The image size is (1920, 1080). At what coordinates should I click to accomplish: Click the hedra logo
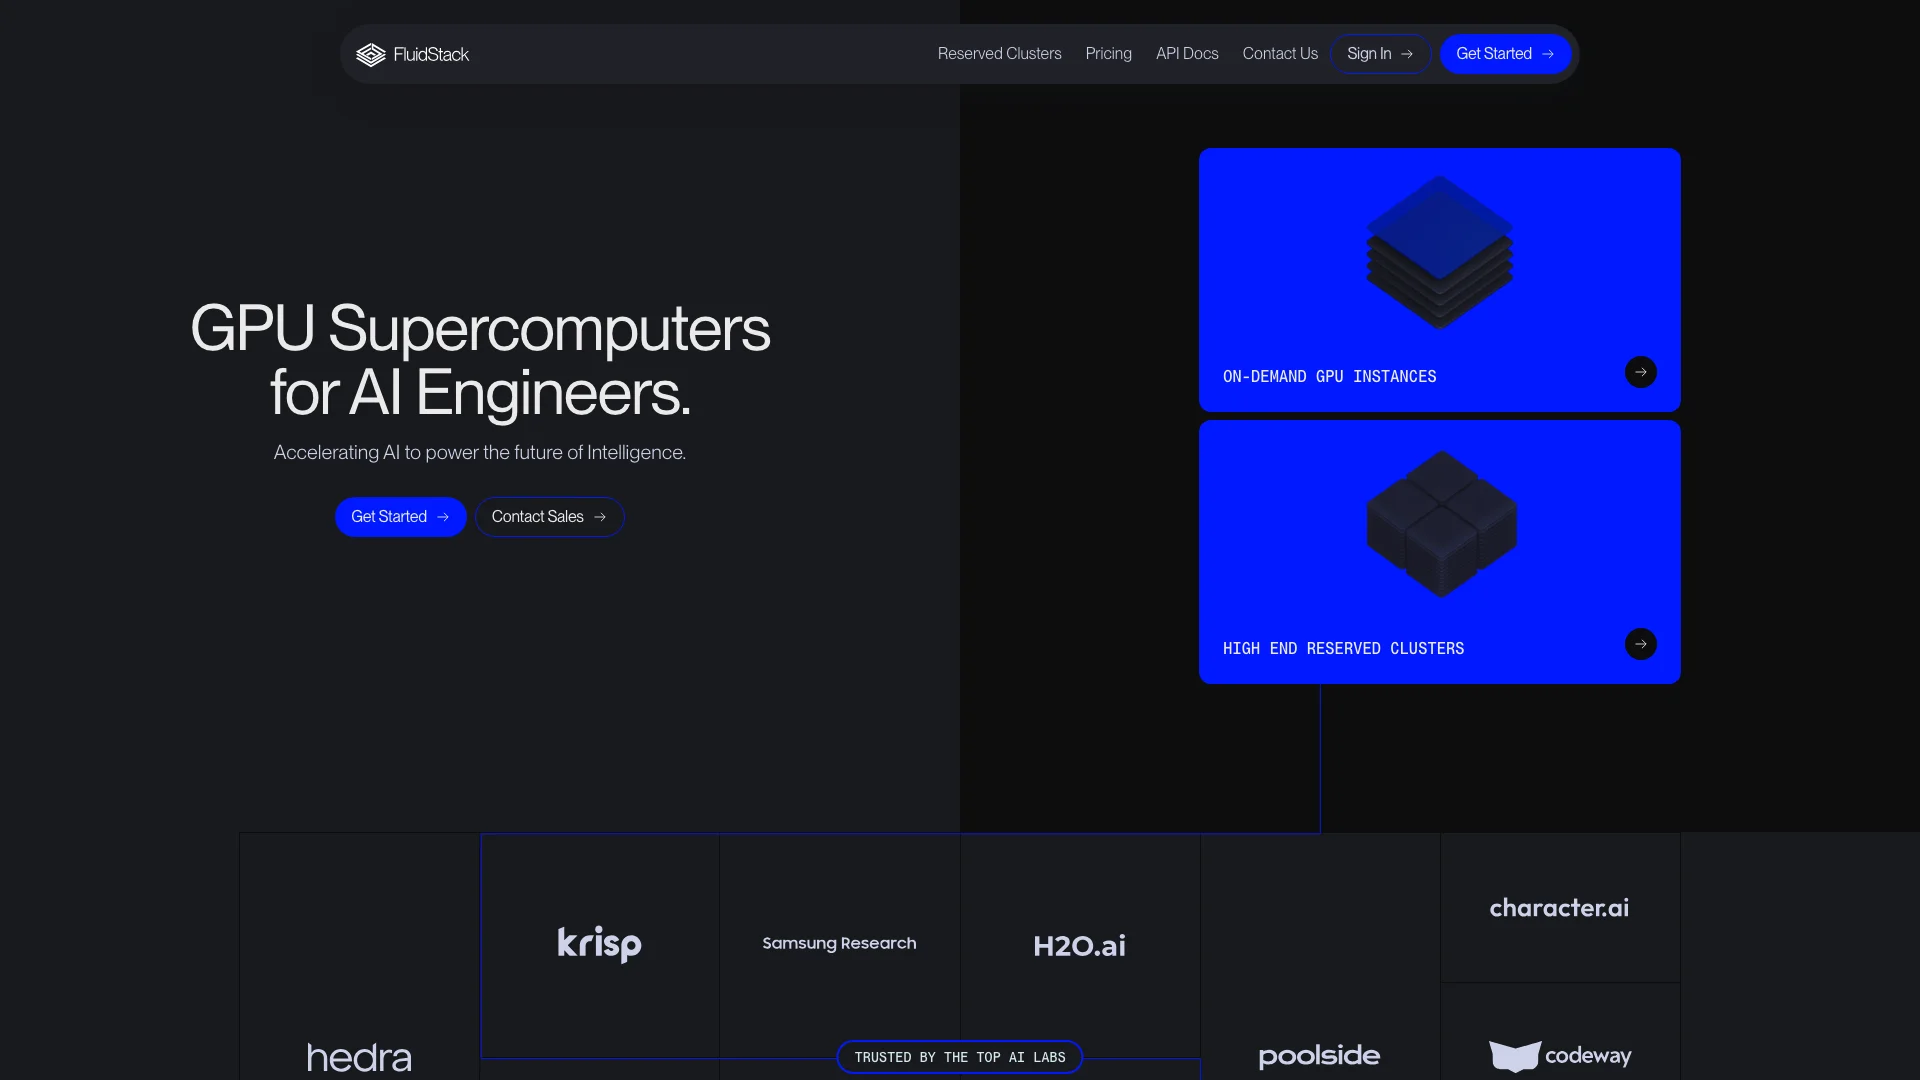(x=359, y=1058)
